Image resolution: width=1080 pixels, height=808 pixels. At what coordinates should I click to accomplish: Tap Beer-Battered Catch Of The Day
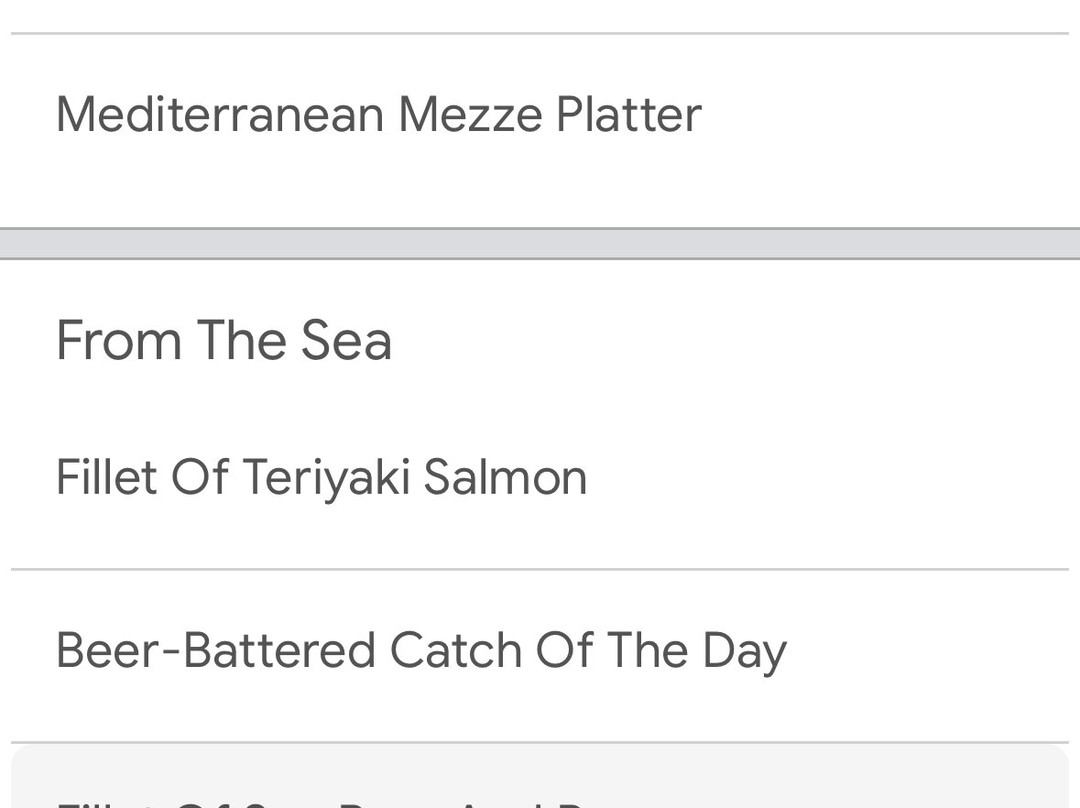coord(421,651)
